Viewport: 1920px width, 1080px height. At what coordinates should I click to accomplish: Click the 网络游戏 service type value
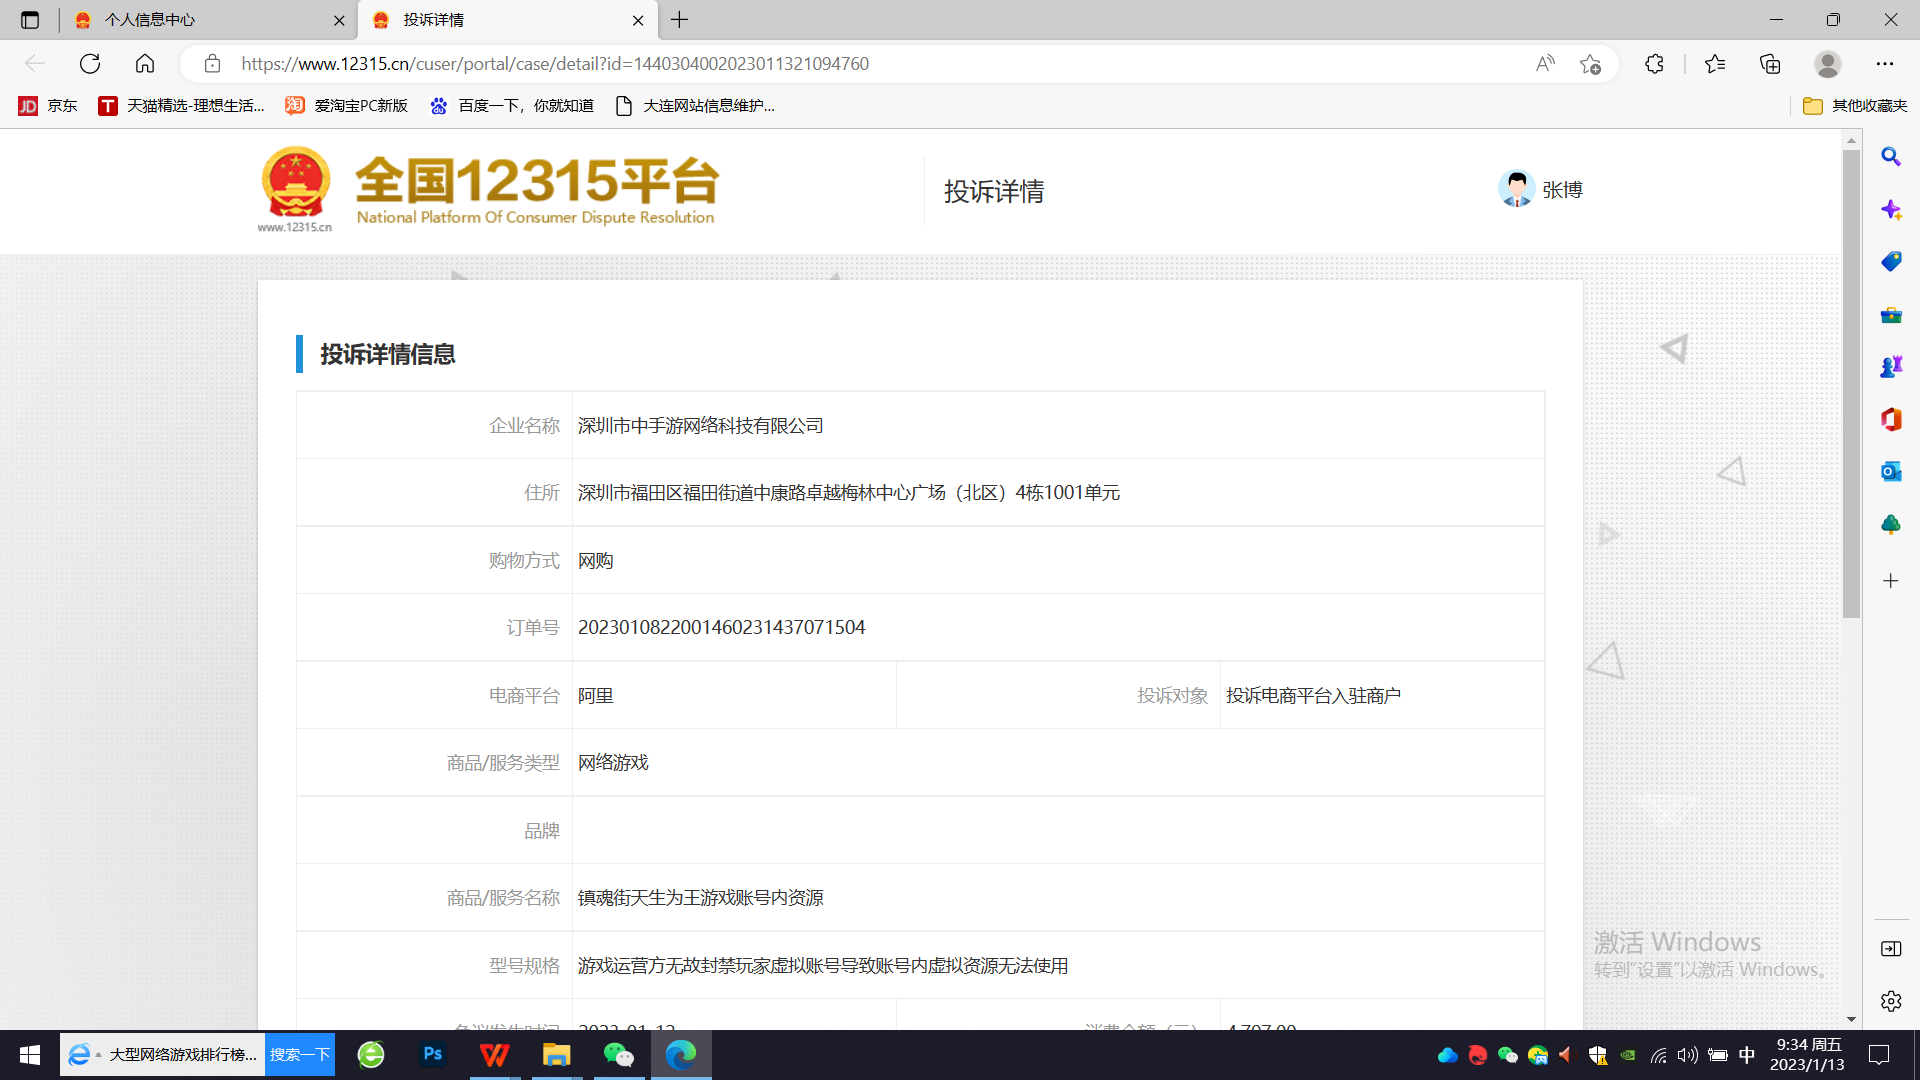pyautogui.click(x=613, y=763)
